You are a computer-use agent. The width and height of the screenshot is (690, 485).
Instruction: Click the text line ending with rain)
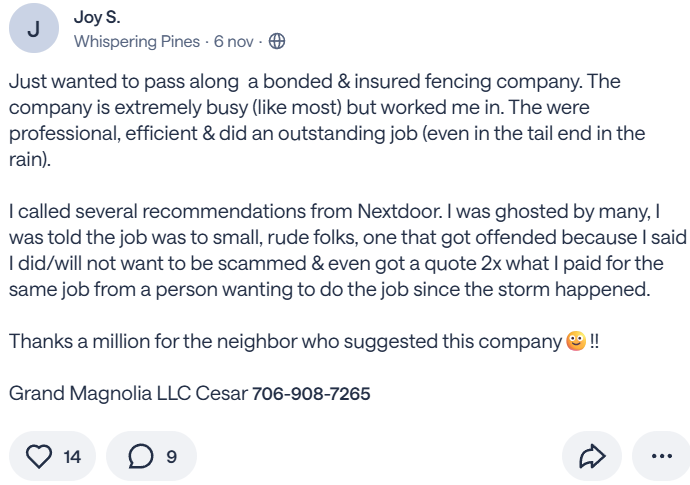[x=29, y=159]
